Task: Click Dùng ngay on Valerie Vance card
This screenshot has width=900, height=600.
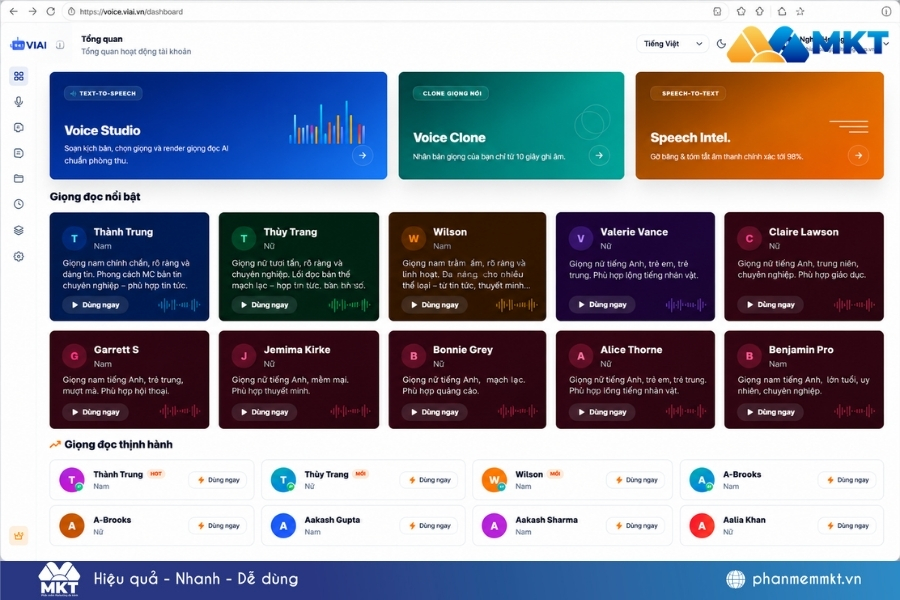Action: 602,305
